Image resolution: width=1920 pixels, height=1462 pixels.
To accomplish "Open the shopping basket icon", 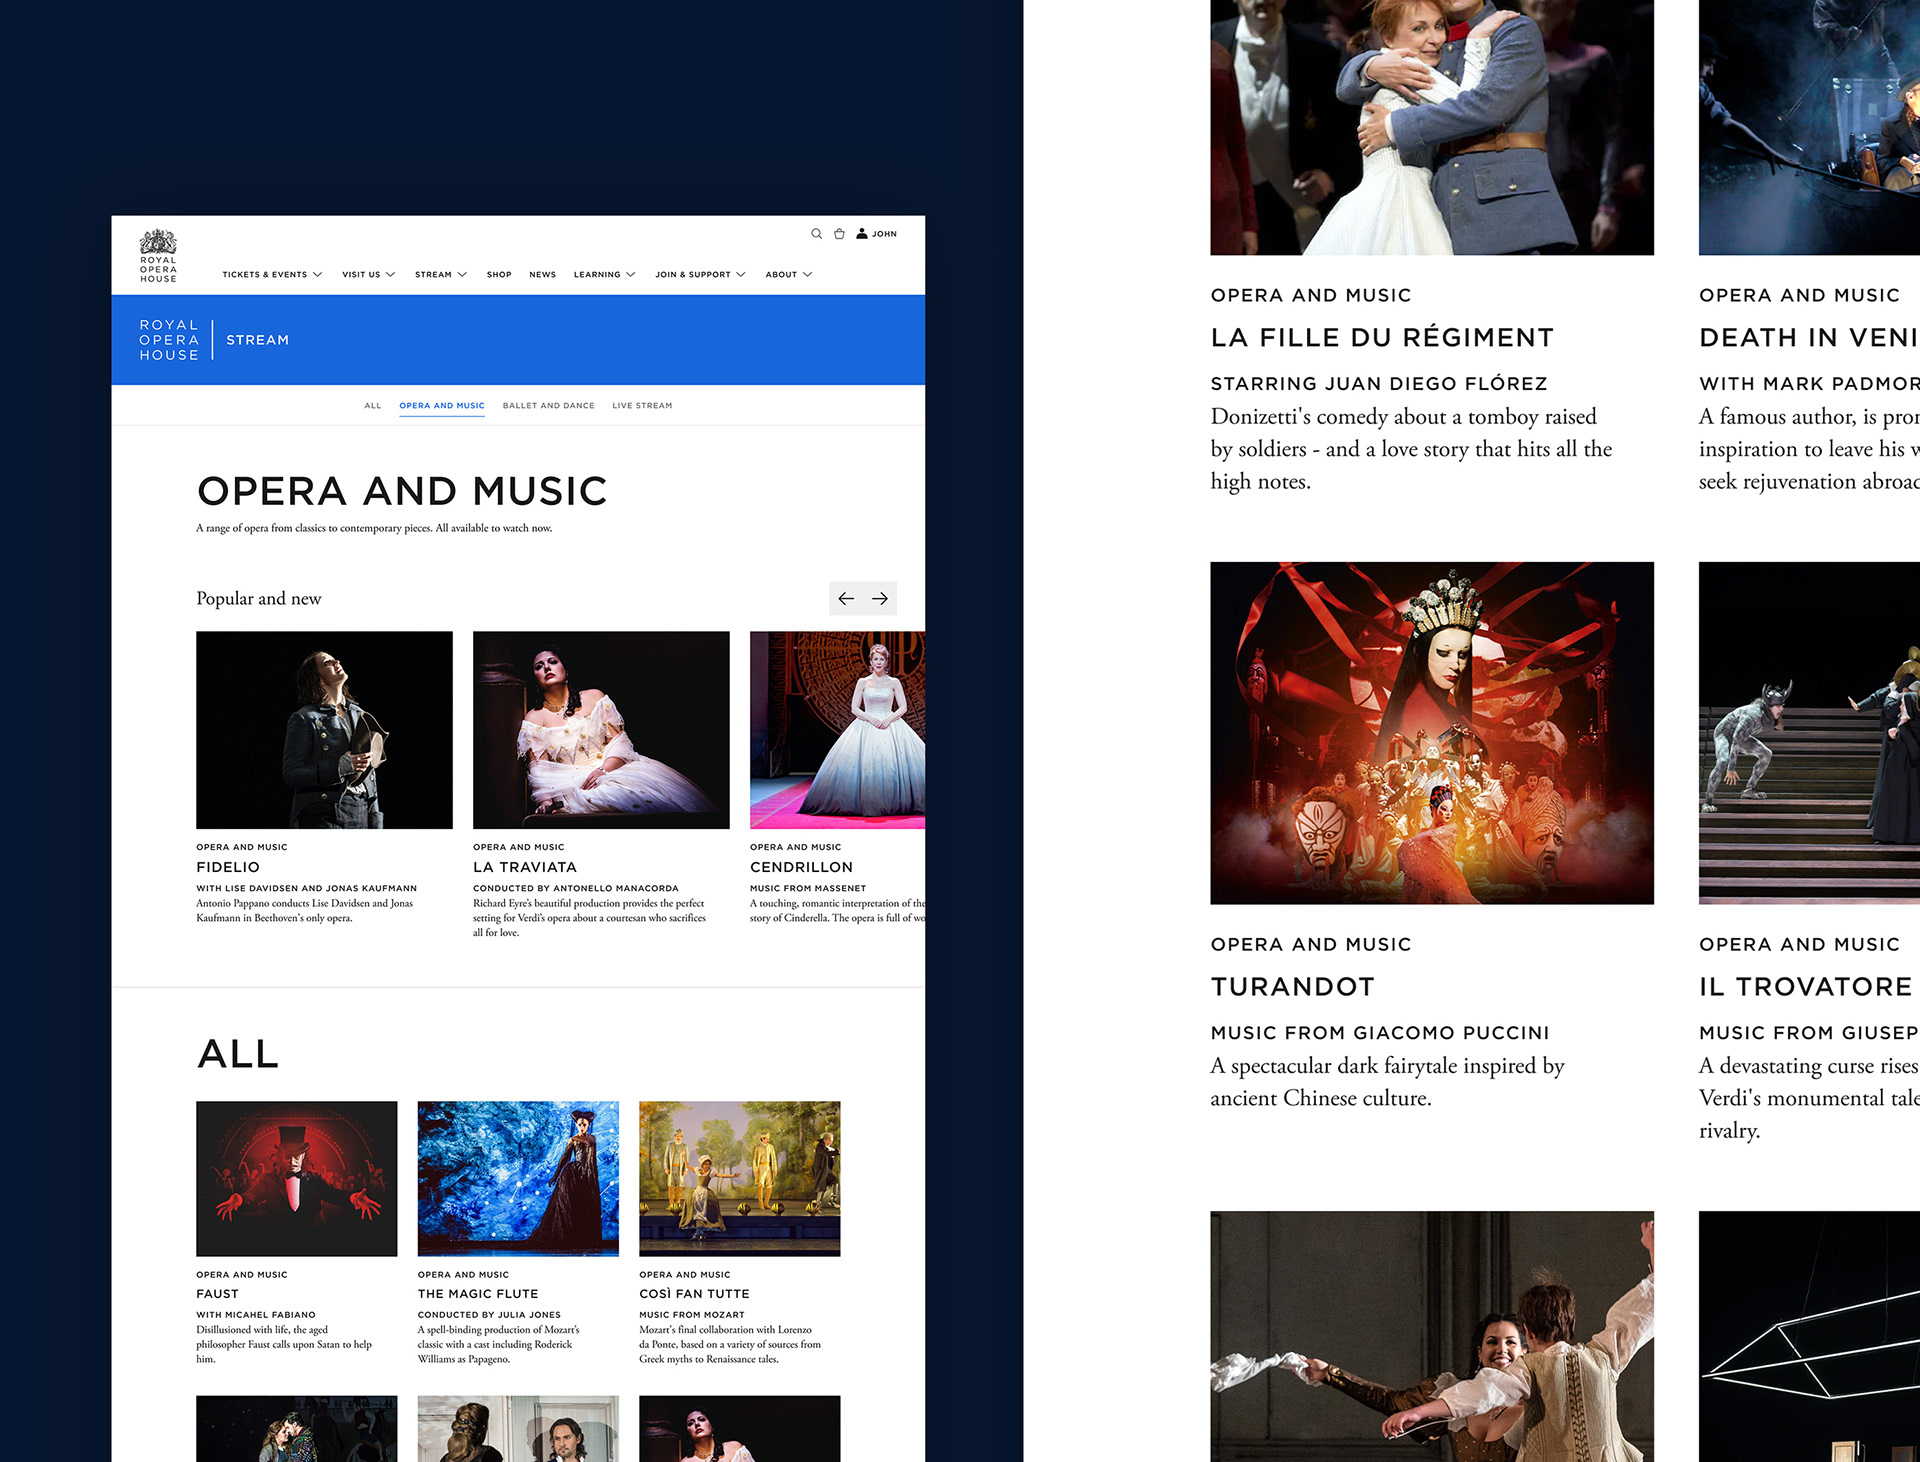I will pos(839,234).
